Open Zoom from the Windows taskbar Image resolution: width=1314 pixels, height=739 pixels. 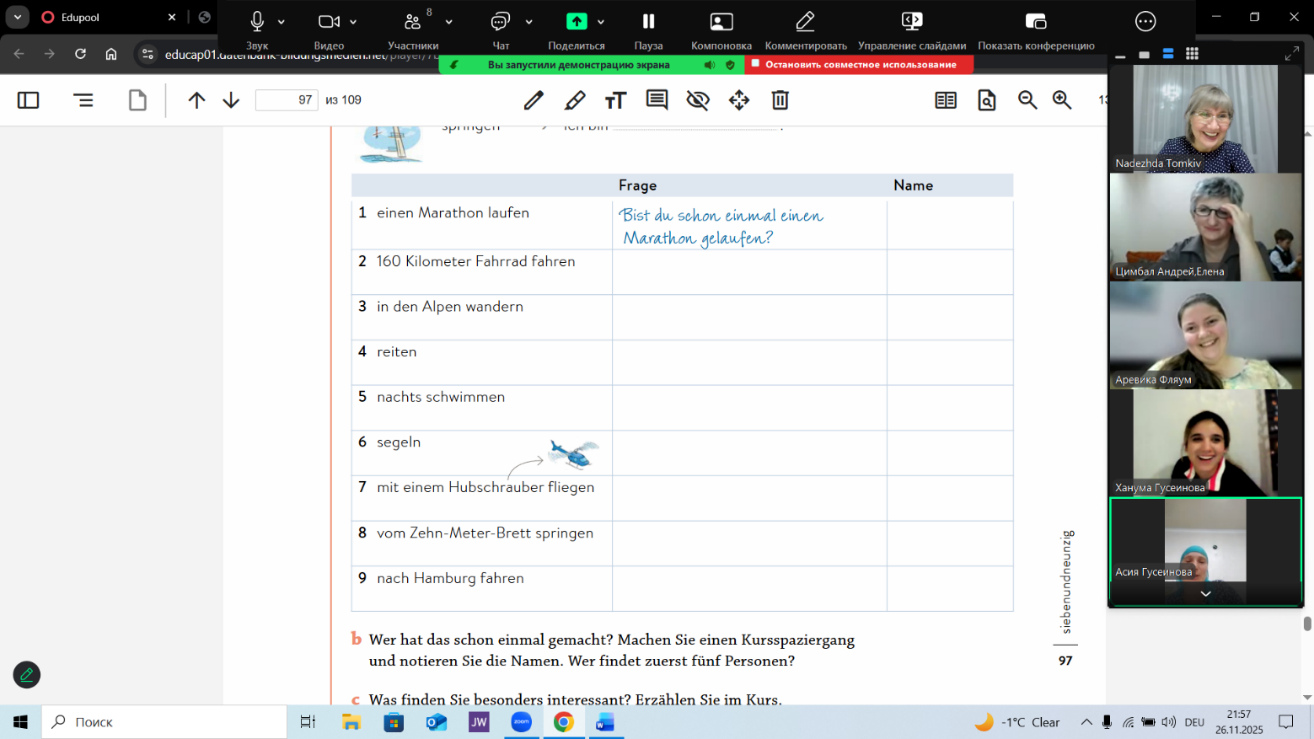pos(521,722)
